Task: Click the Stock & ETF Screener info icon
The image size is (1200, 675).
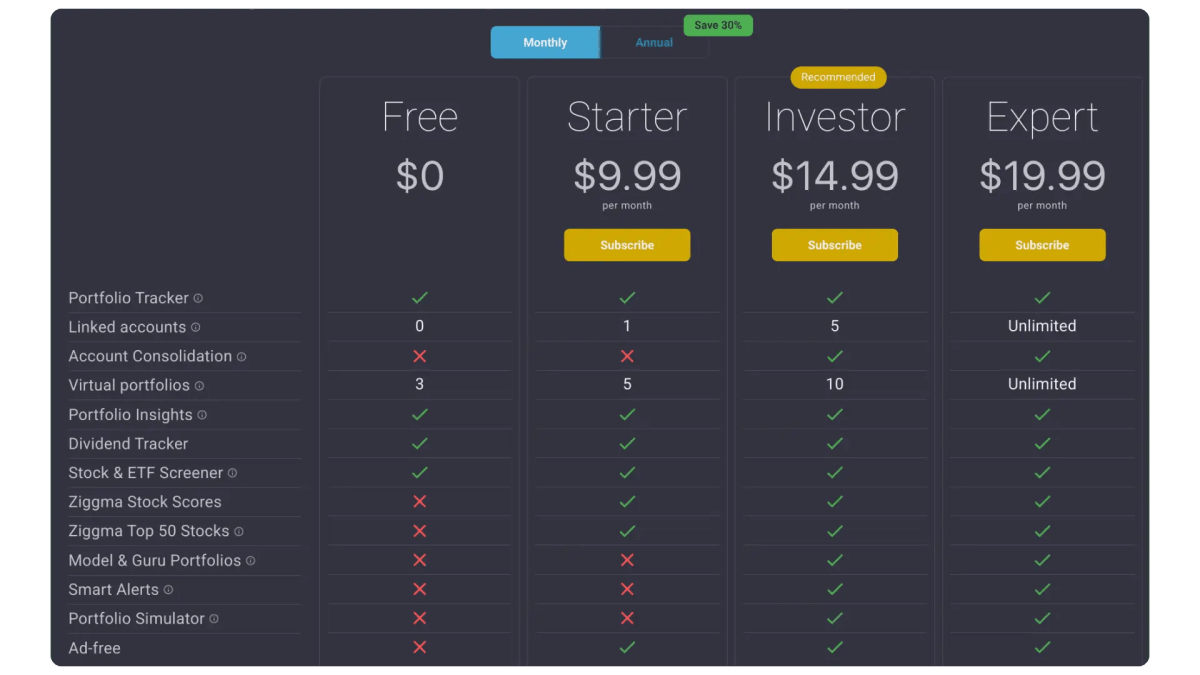Action: (x=232, y=473)
